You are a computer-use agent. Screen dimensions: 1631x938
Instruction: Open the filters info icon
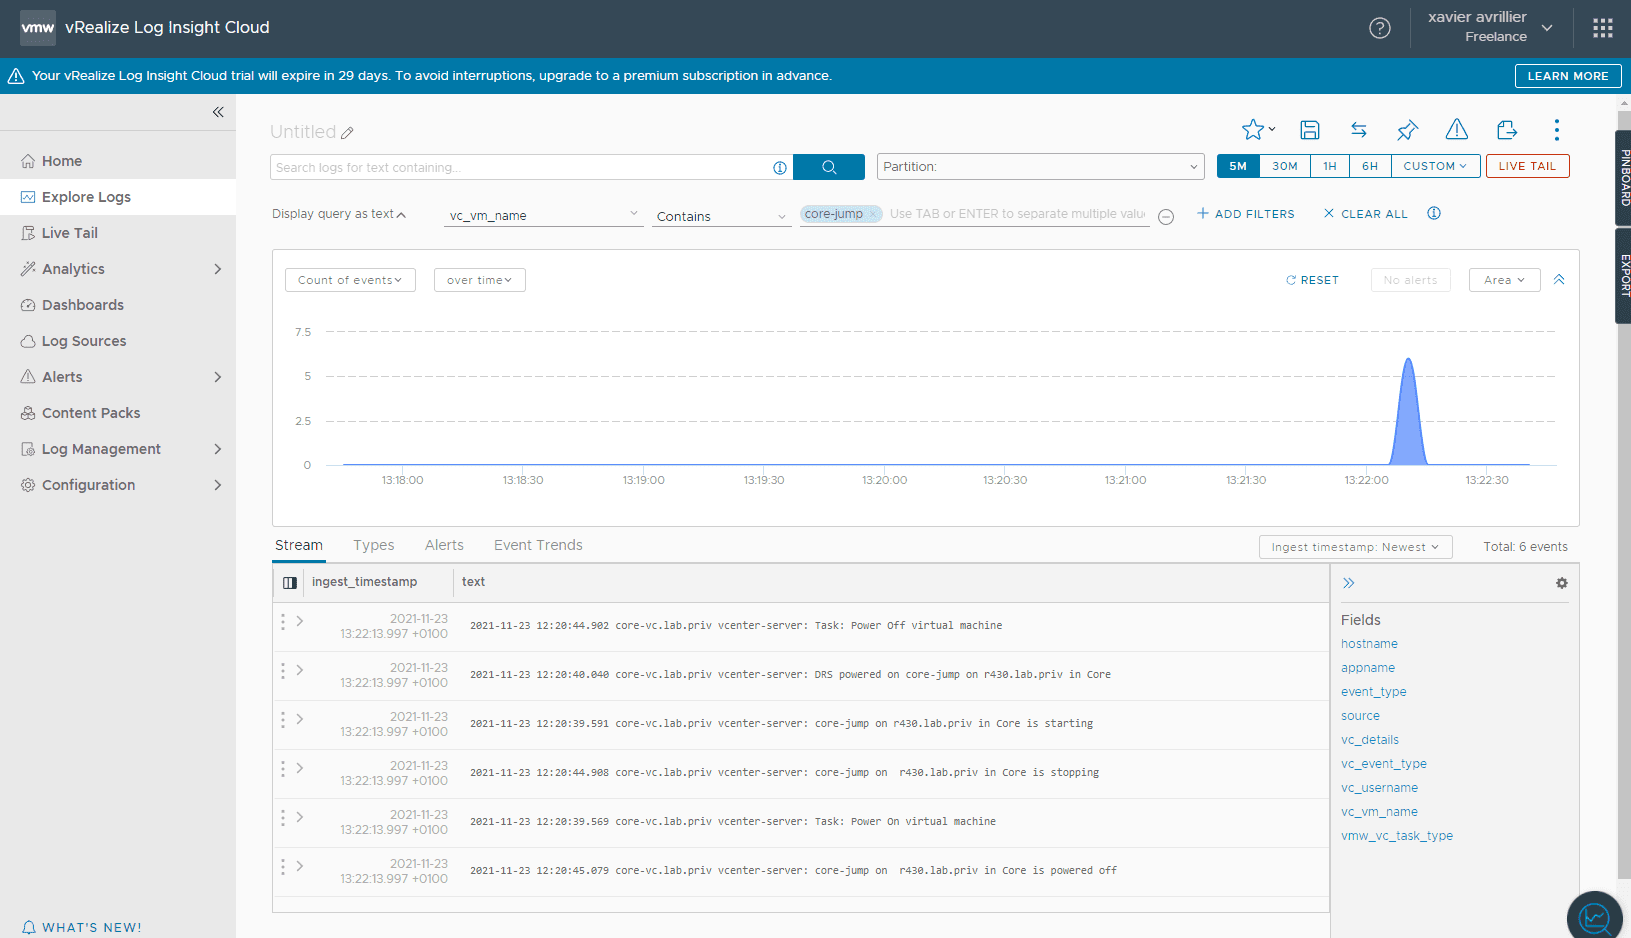[1434, 213]
